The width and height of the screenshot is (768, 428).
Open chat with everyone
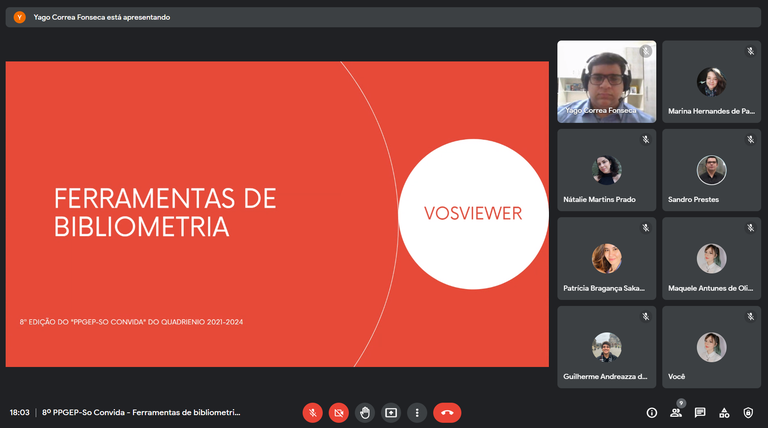[x=700, y=413]
